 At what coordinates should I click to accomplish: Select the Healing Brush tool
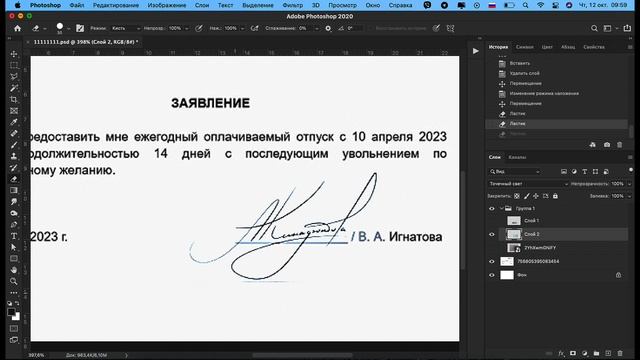14,133
